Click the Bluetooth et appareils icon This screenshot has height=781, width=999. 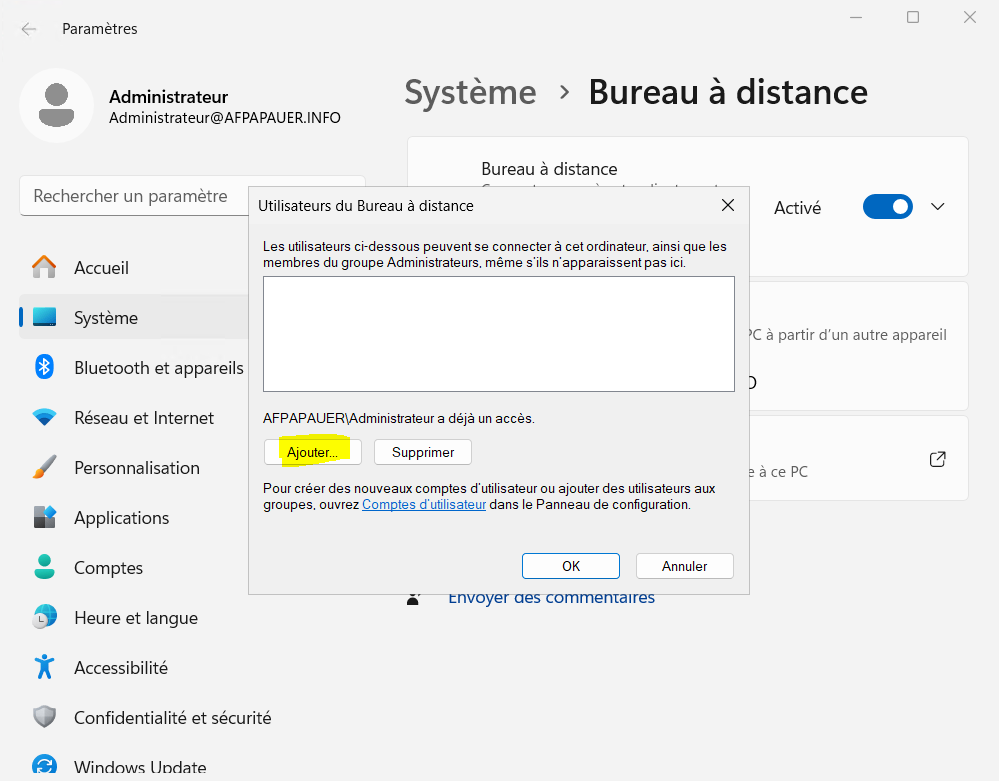coord(44,367)
